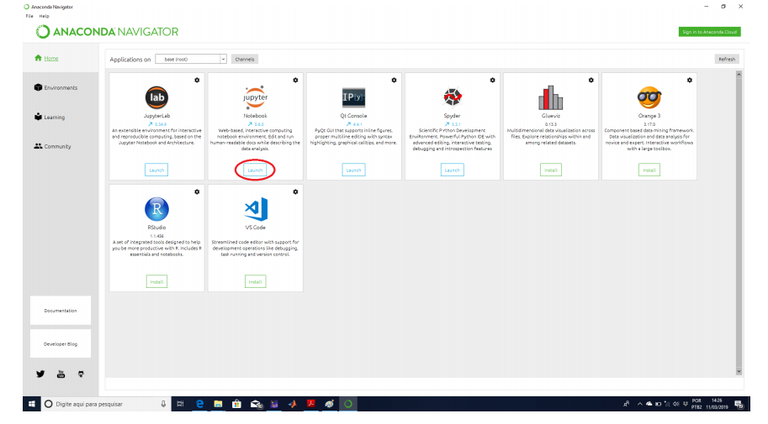The image size is (768, 424).
Task: Open the JupyterLab tile settings gear
Action: click(197, 80)
